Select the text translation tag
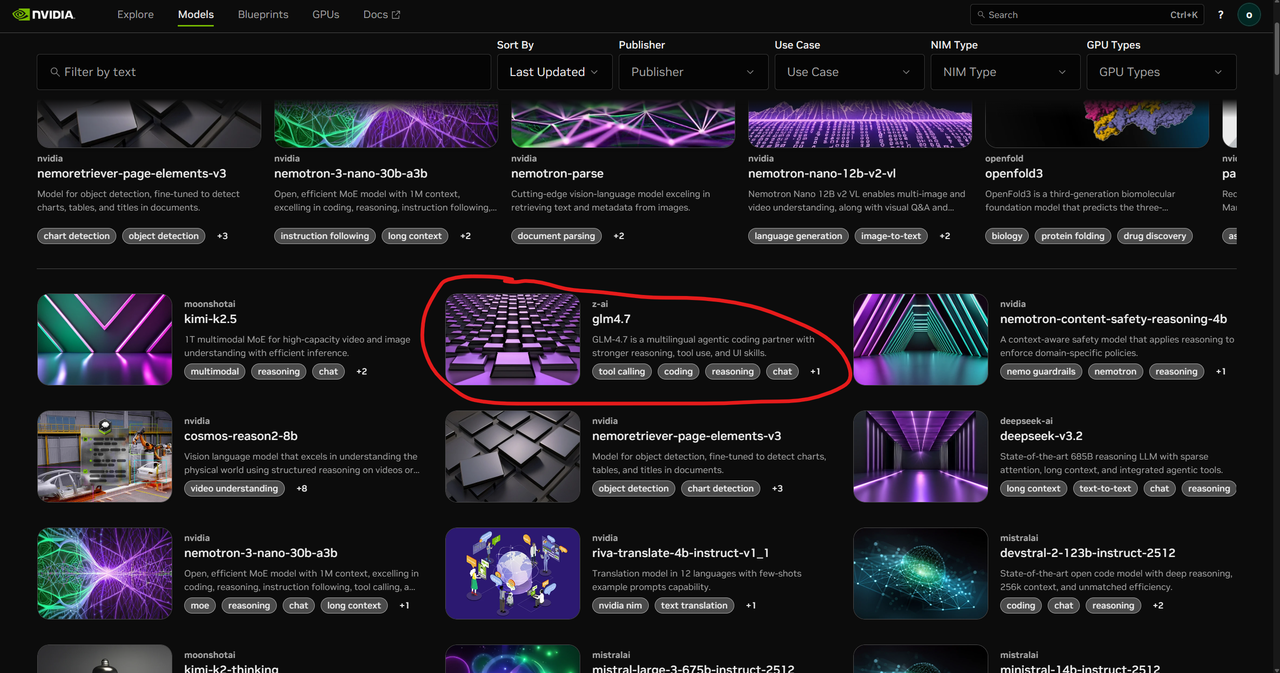The width and height of the screenshot is (1280, 673). (694, 605)
